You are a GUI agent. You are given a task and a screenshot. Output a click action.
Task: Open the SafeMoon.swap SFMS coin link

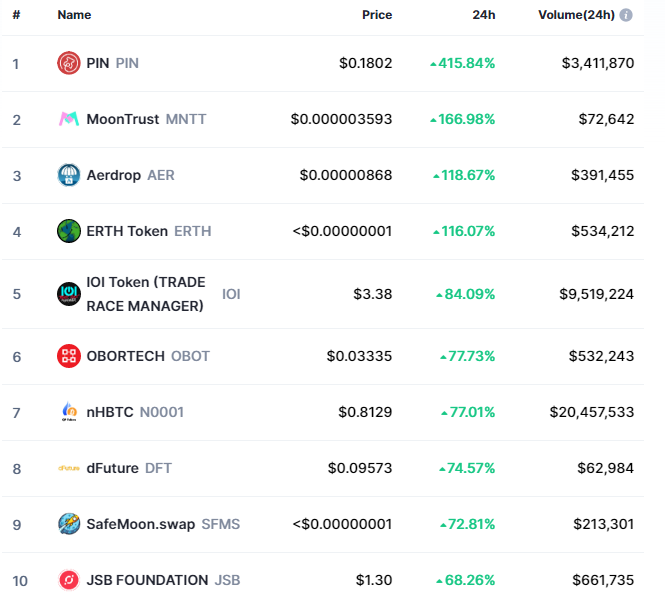[163, 524]
